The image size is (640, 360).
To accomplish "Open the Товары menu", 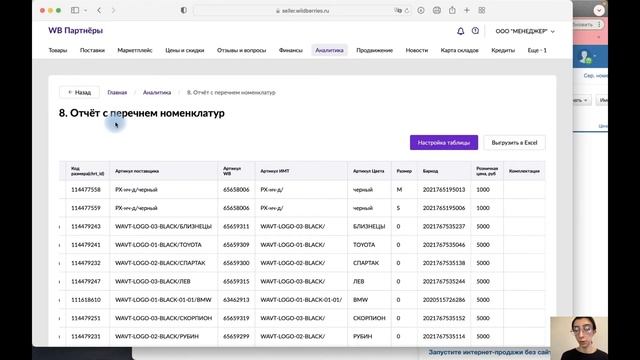I will pos(58,50).
